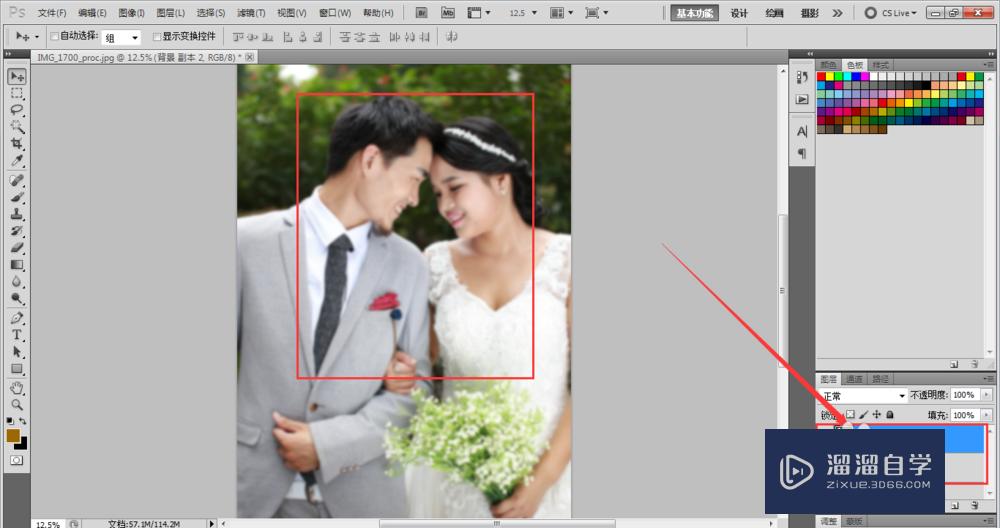
Task: Open the Paragraph panel icon
Action: 802,154
